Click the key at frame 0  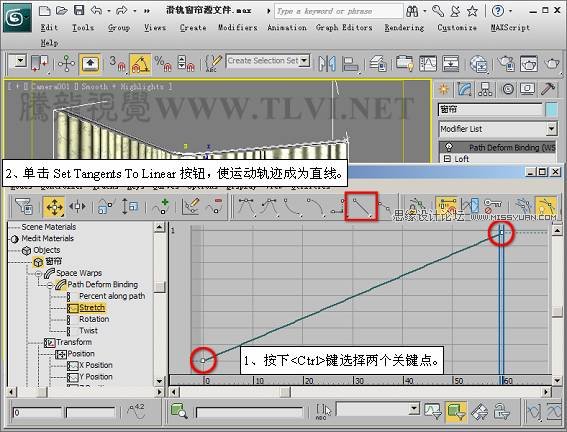[x=203, y=360]
